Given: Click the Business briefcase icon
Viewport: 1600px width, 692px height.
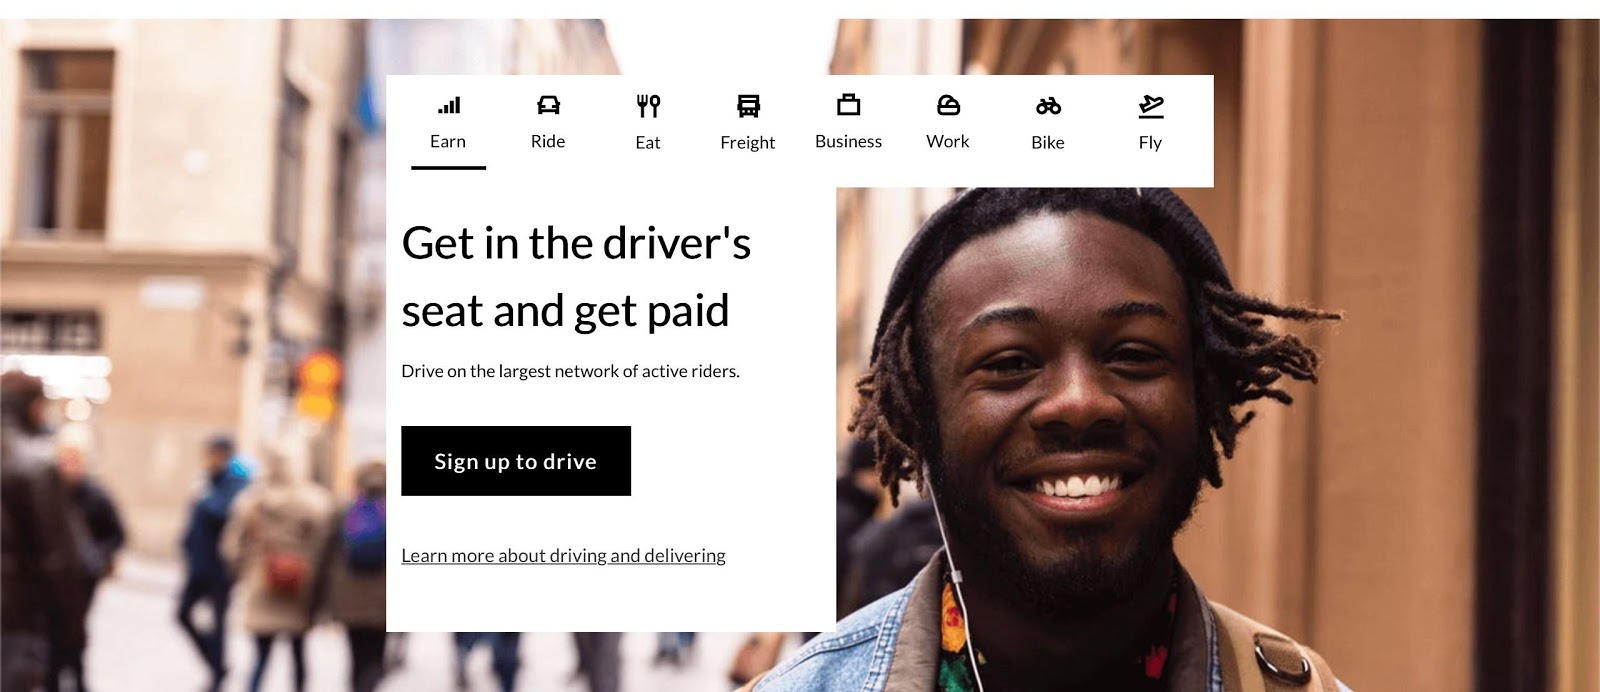Looking at the screenshot, I should click(848, 104).
